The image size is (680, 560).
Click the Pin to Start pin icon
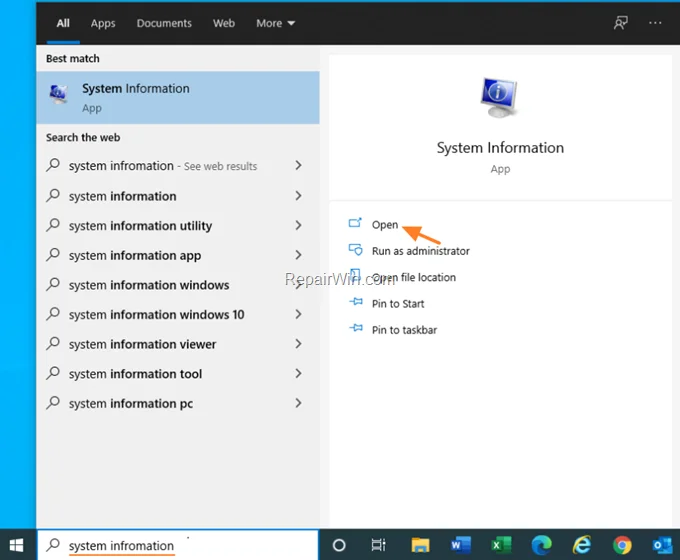click(356, 301)
